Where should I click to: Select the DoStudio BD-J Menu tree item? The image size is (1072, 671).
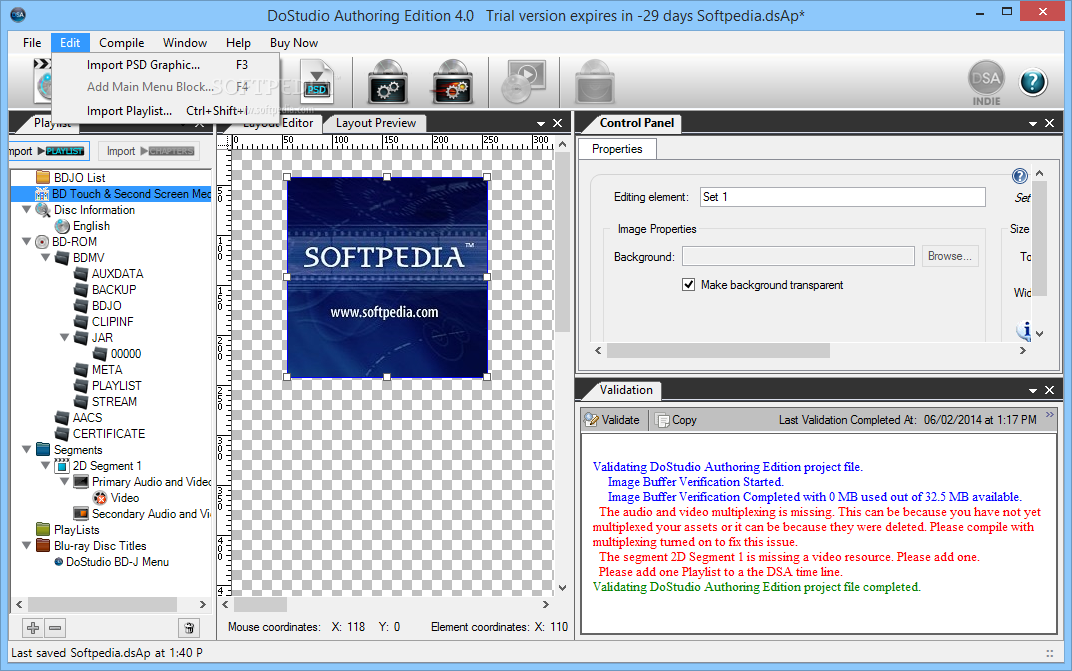[111, 562]
